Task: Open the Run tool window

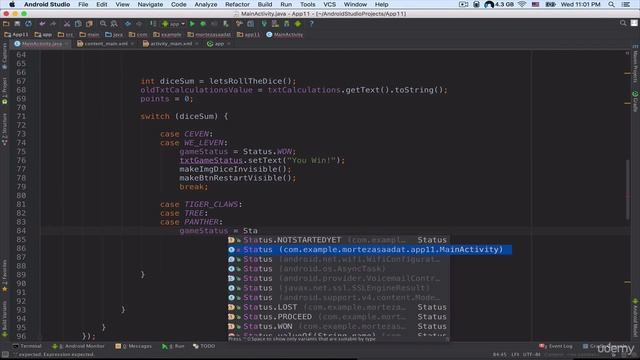Action: coord(173,346)
